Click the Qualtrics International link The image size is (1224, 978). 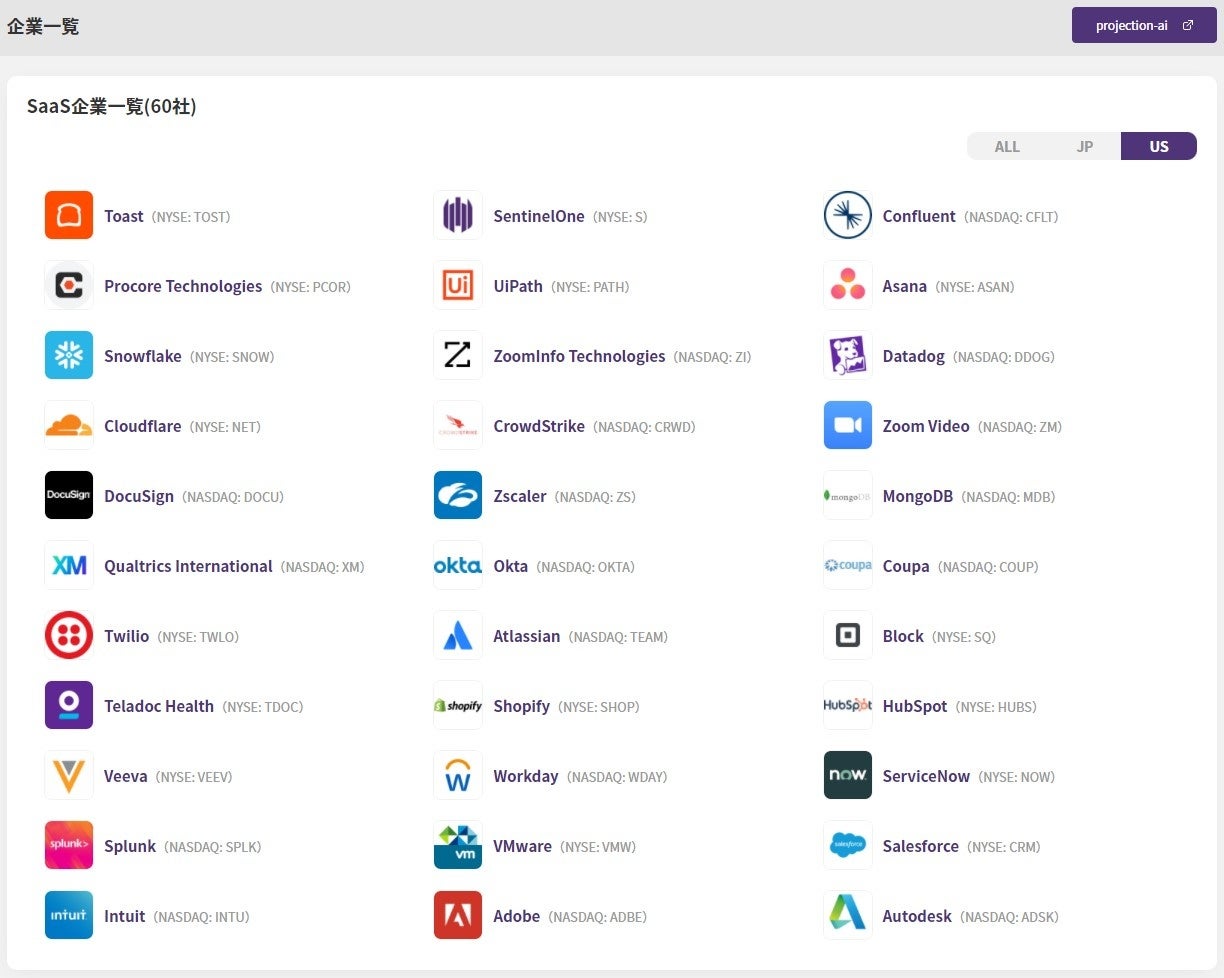tap(188, 566)
